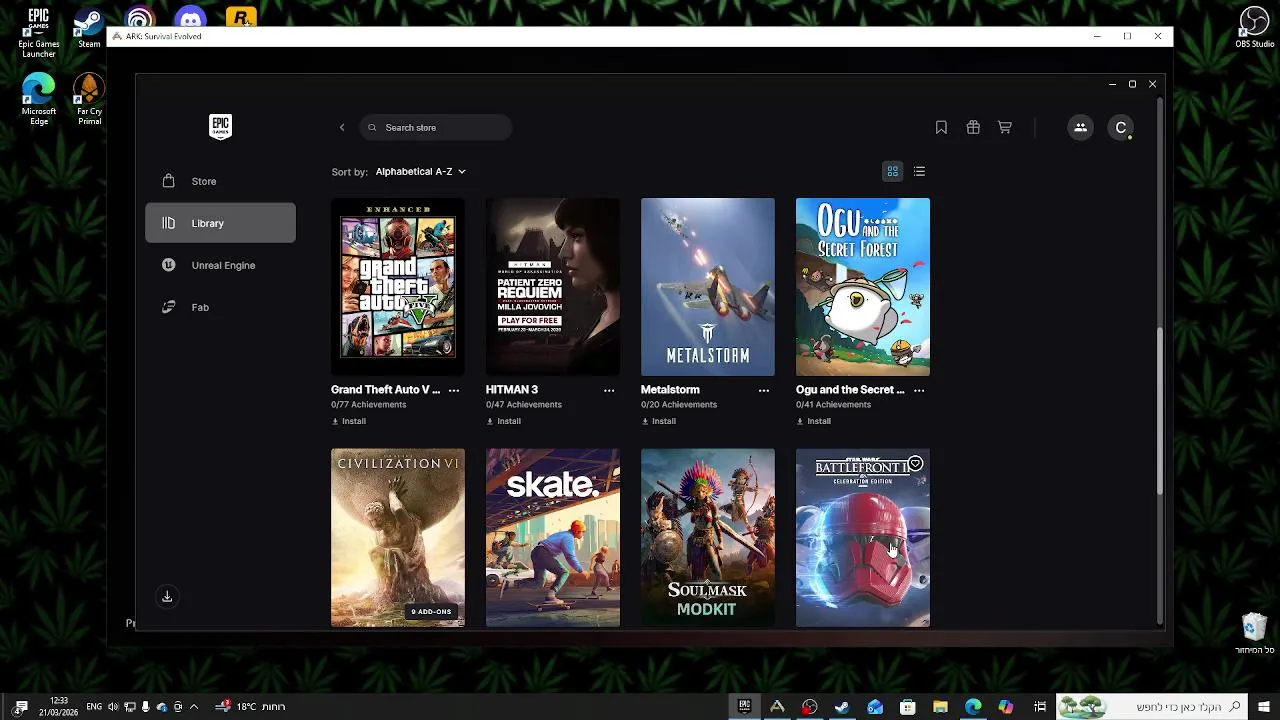Select Library in the Epic sidebar
The height and width of the screenshot is (720, 1280).
(x=220, y=223)
